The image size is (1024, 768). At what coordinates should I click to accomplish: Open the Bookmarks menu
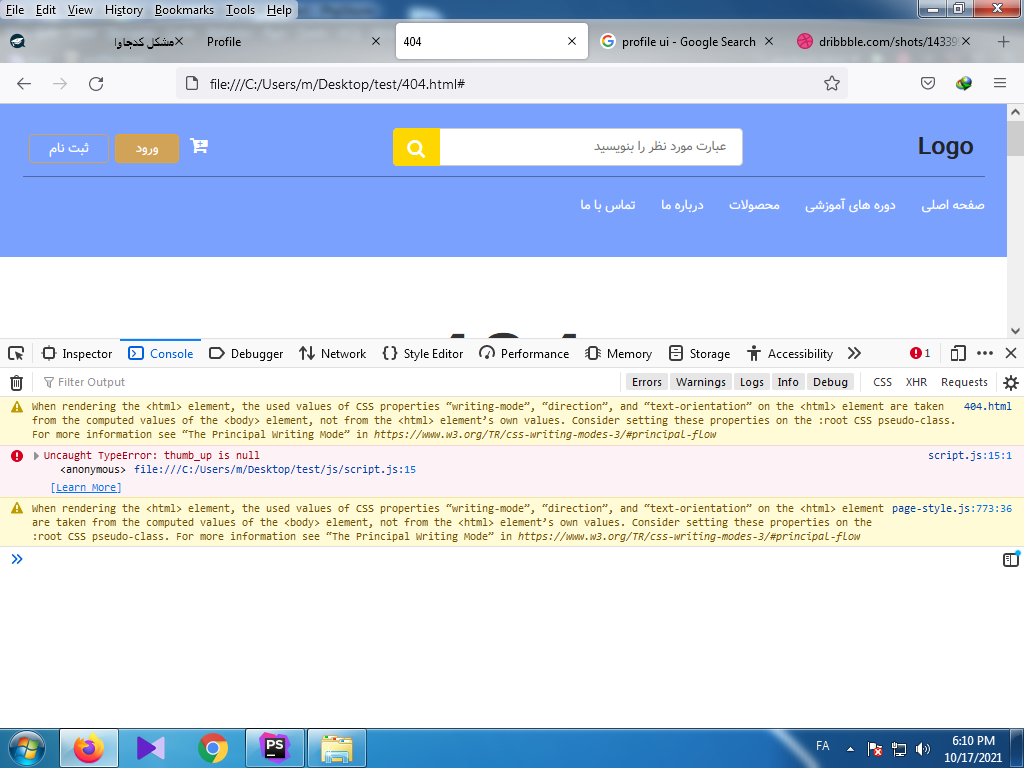184,10
